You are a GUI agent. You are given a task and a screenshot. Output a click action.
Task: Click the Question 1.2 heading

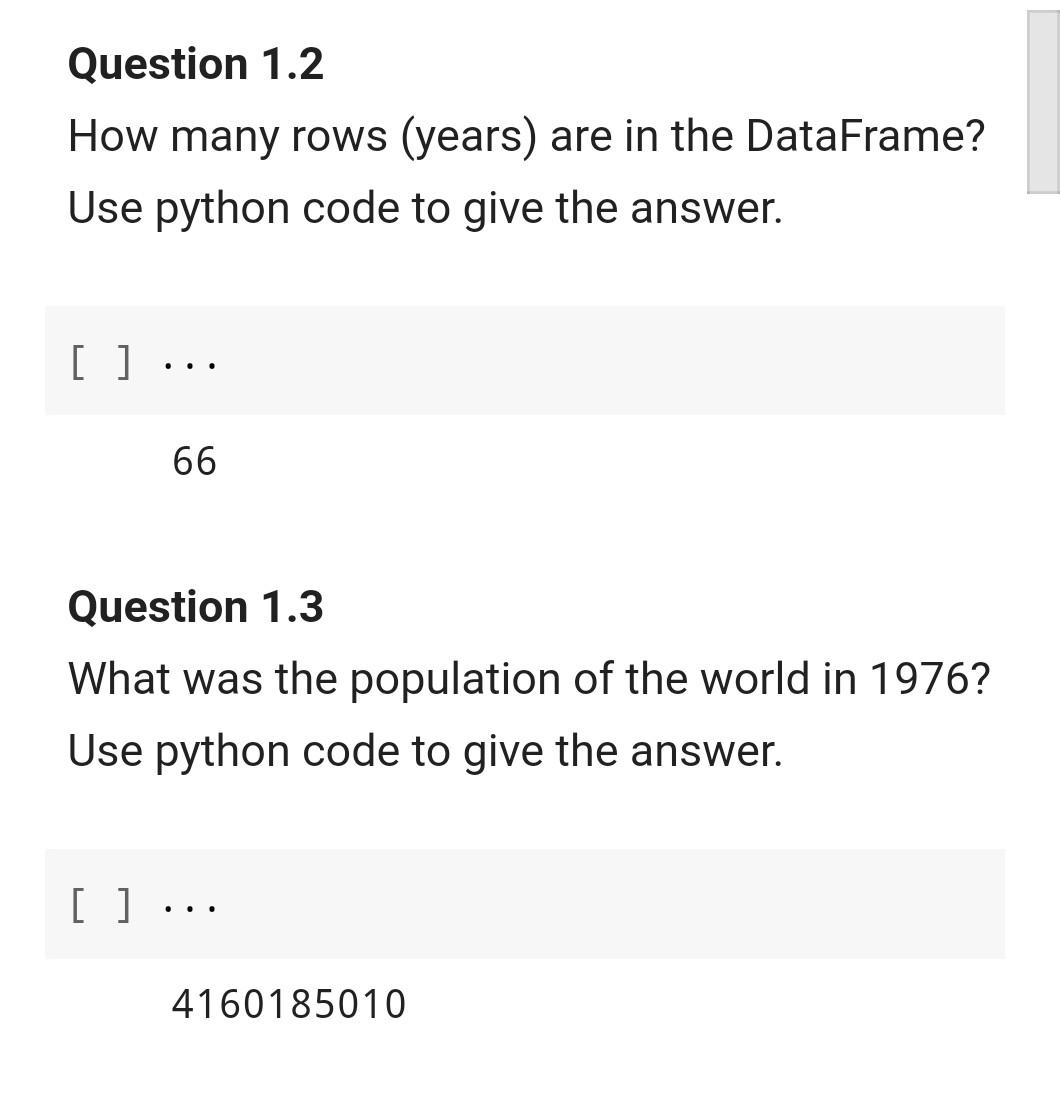tap(196, 63)
